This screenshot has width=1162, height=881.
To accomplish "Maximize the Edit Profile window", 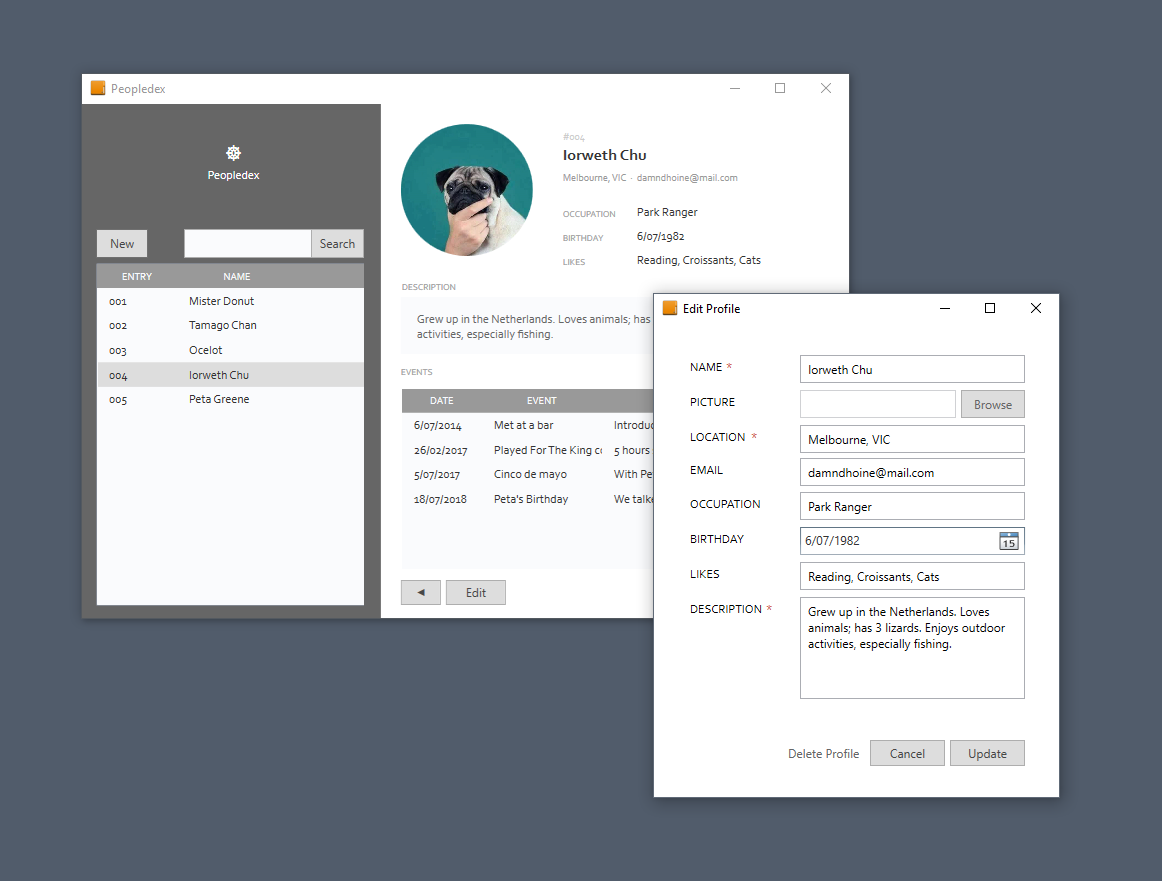I will pos(989,309).
